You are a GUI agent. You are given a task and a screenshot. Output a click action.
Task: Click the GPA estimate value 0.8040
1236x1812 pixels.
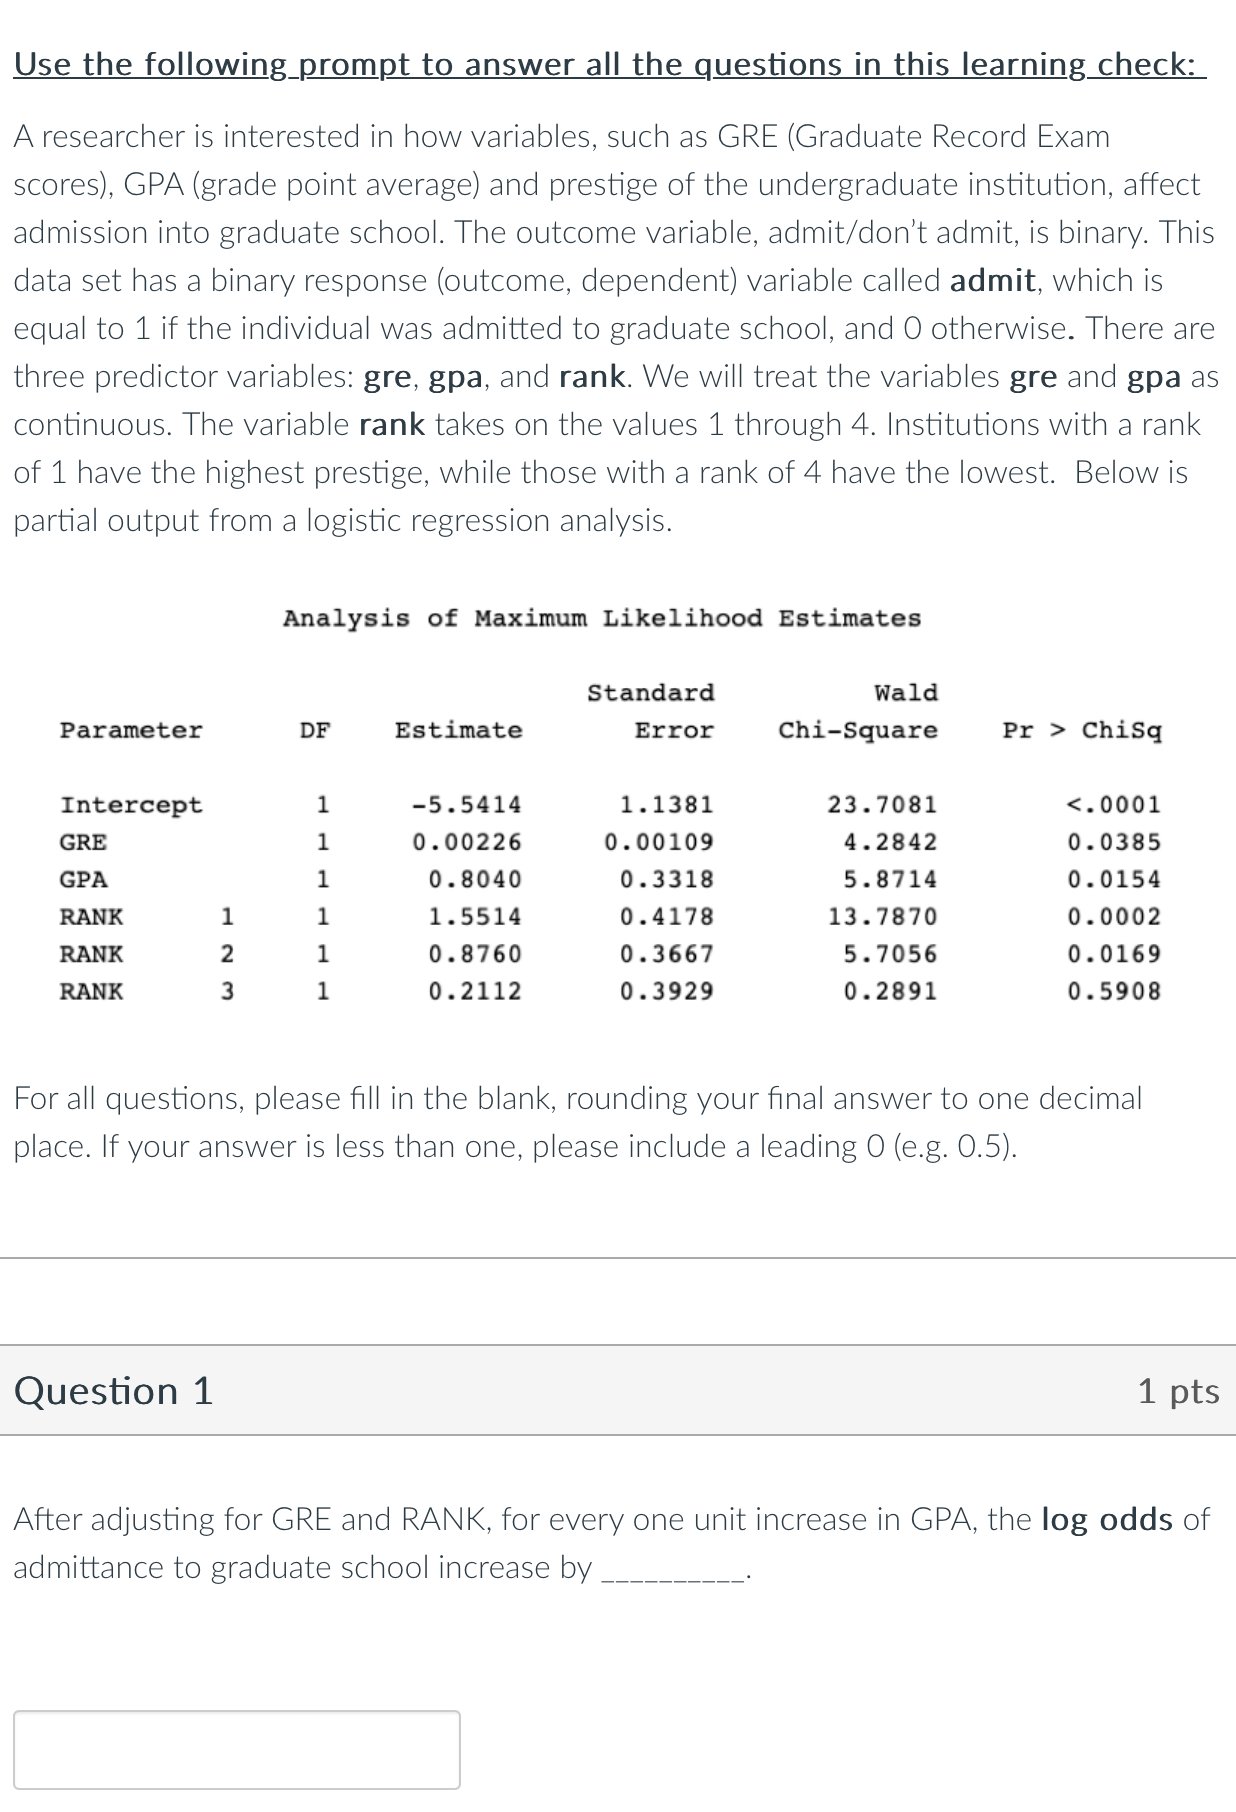coord(475,878)
